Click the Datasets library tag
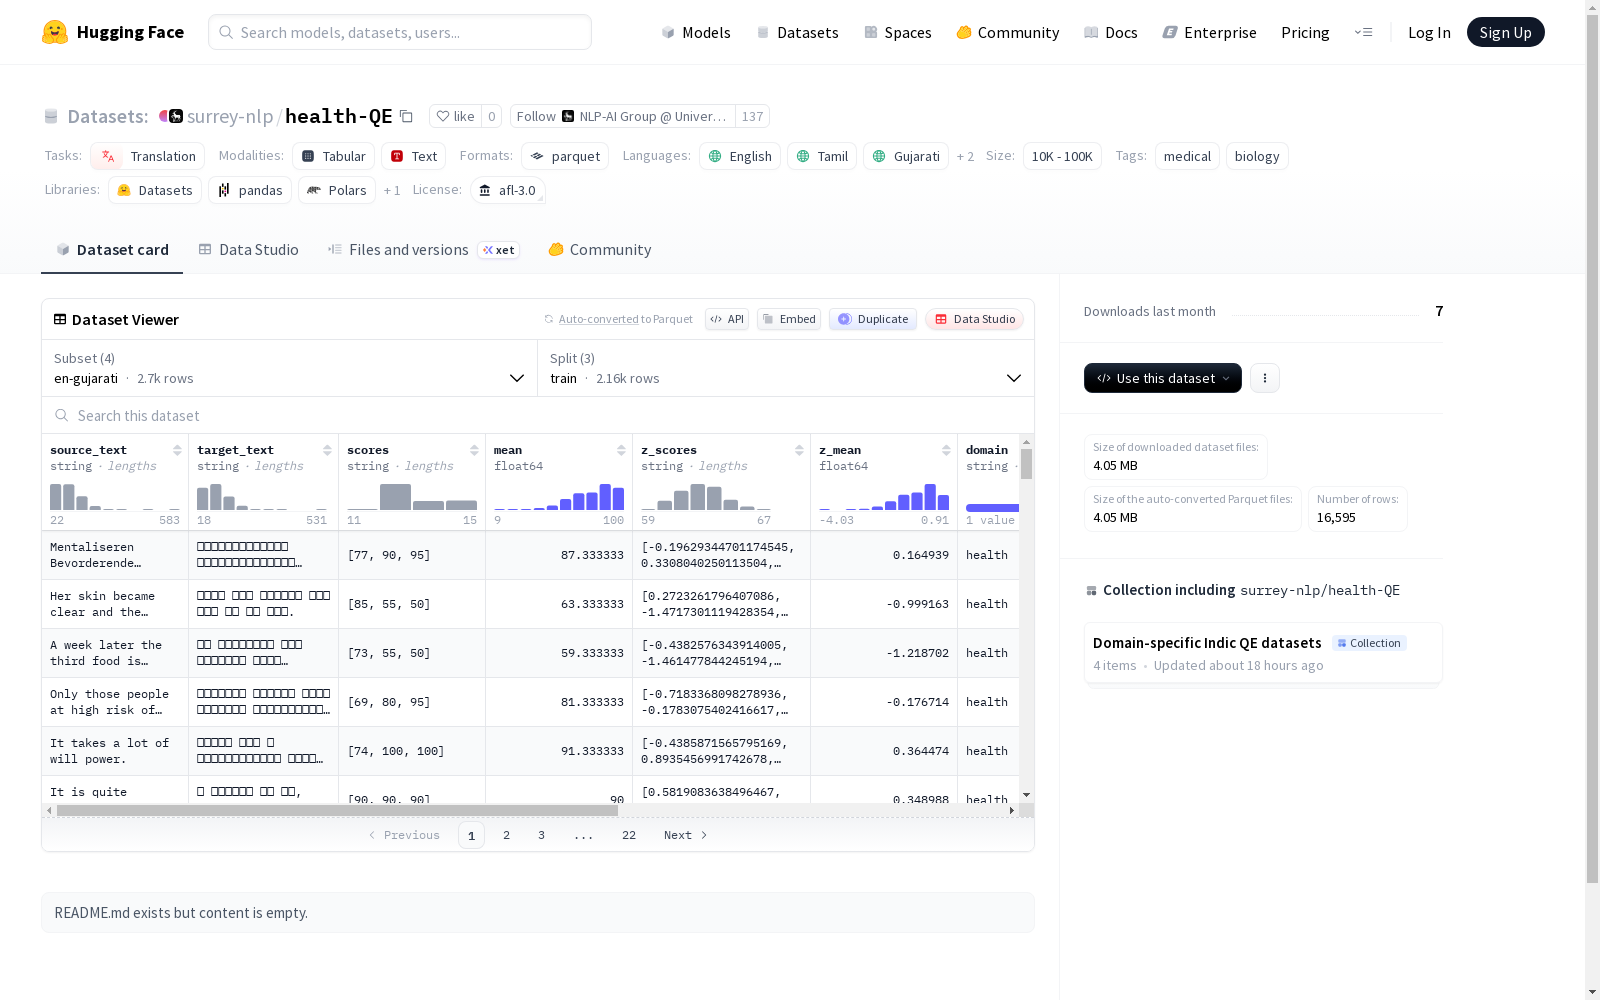The width and height of the screenshot is (1600, 1000). (x=155, y=190)
